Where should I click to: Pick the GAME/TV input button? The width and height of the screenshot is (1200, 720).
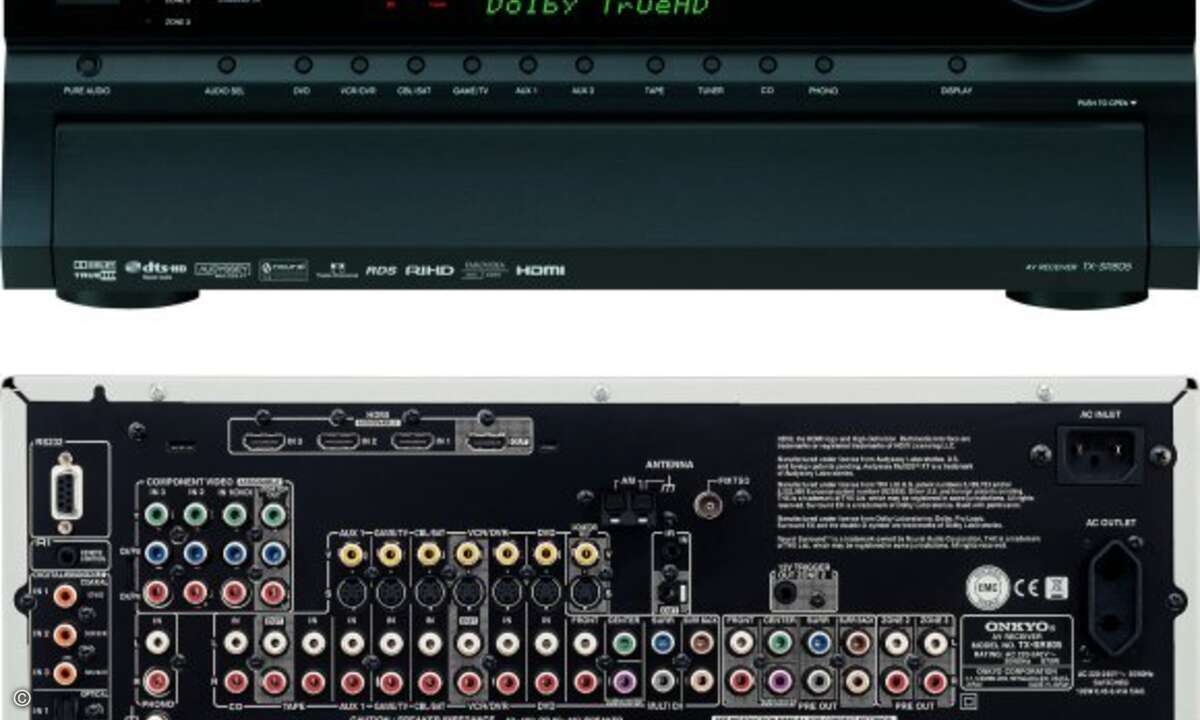[x=472, y=65]
